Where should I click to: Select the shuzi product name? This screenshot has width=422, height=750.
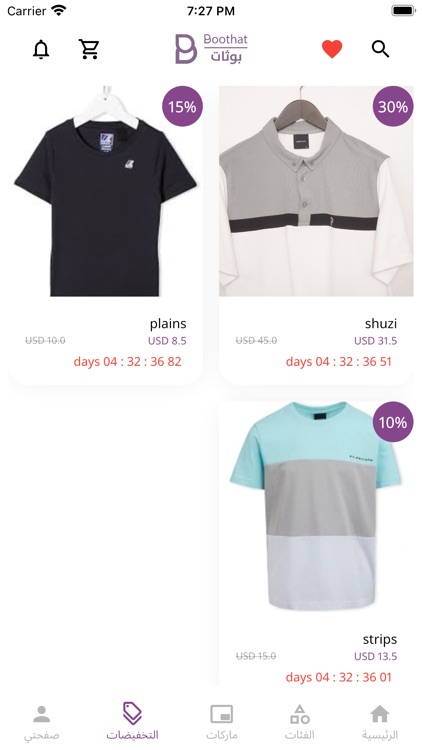click(381, 324)
